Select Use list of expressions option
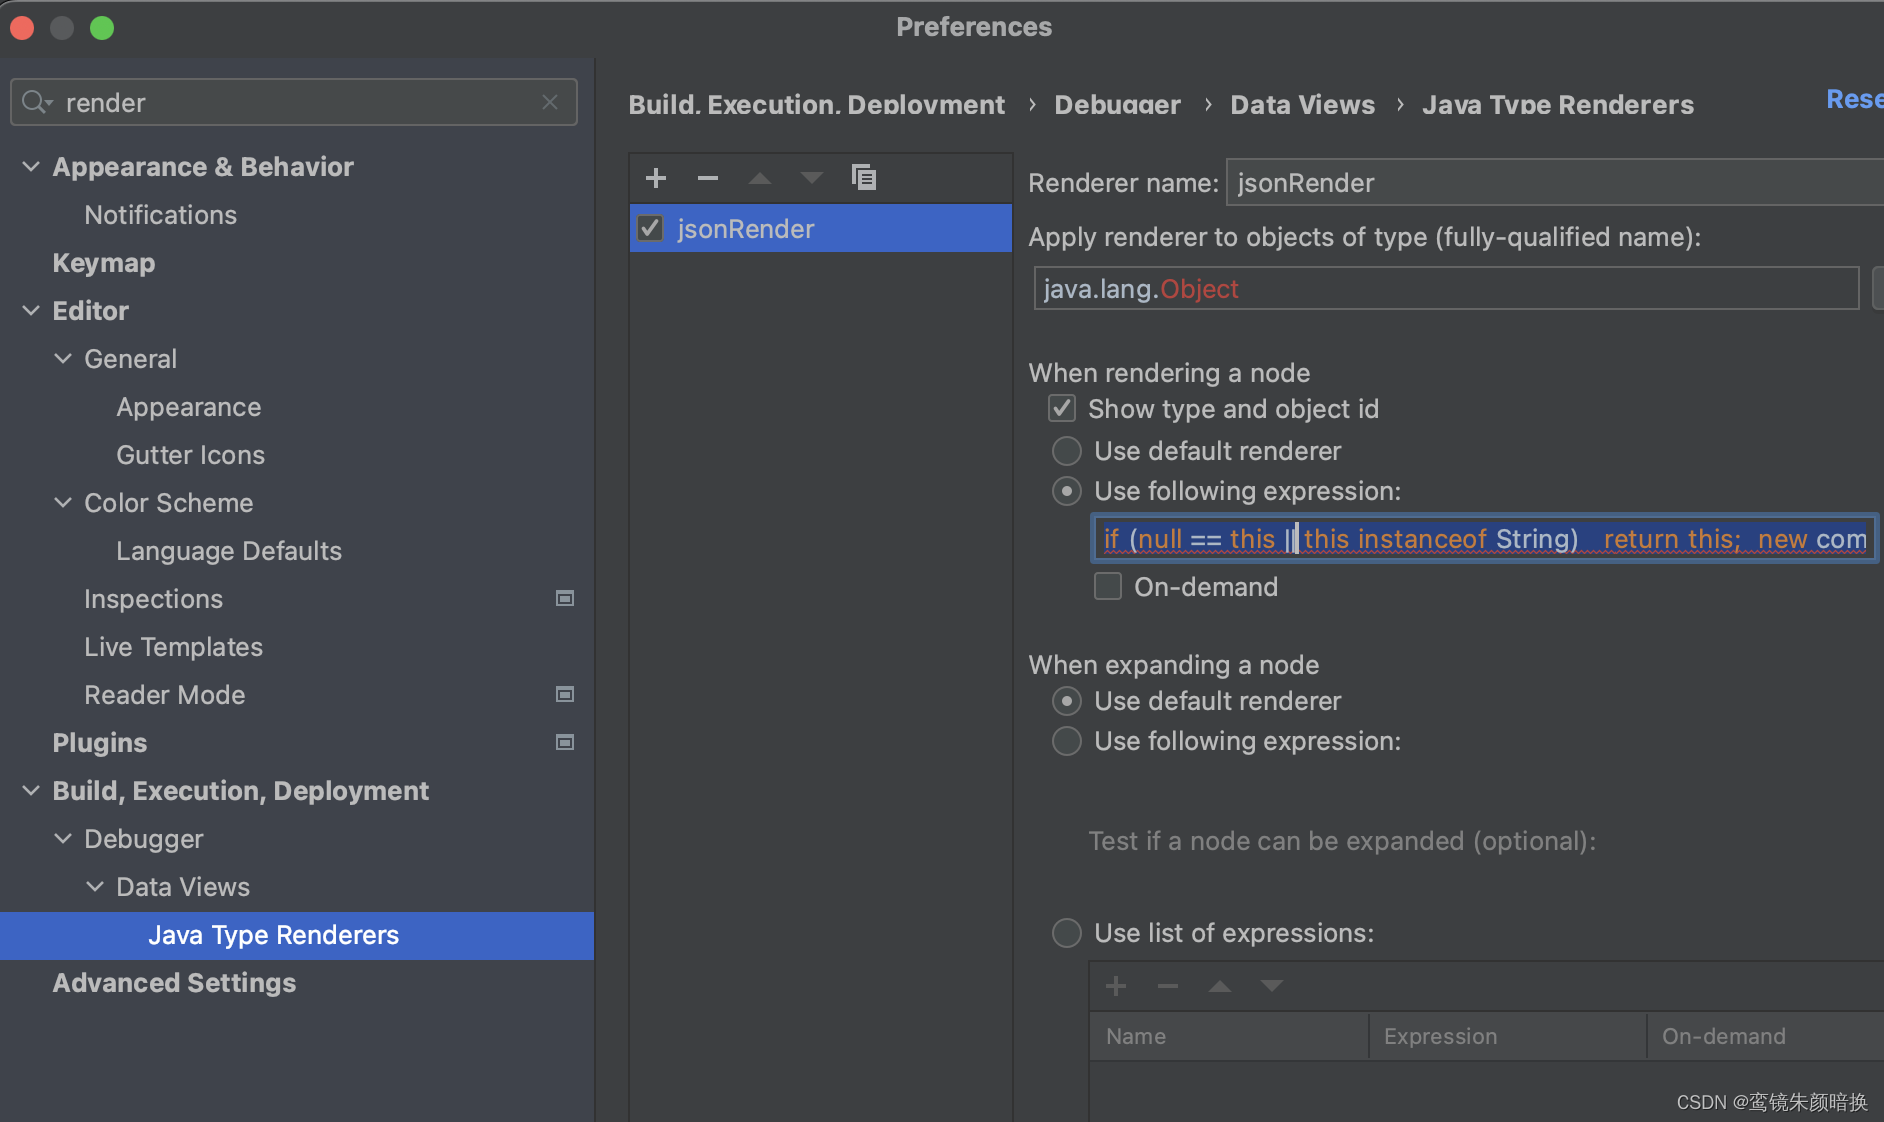Image resolution: width=1884 pixels, height=1122 pixels. point(1067,933)
